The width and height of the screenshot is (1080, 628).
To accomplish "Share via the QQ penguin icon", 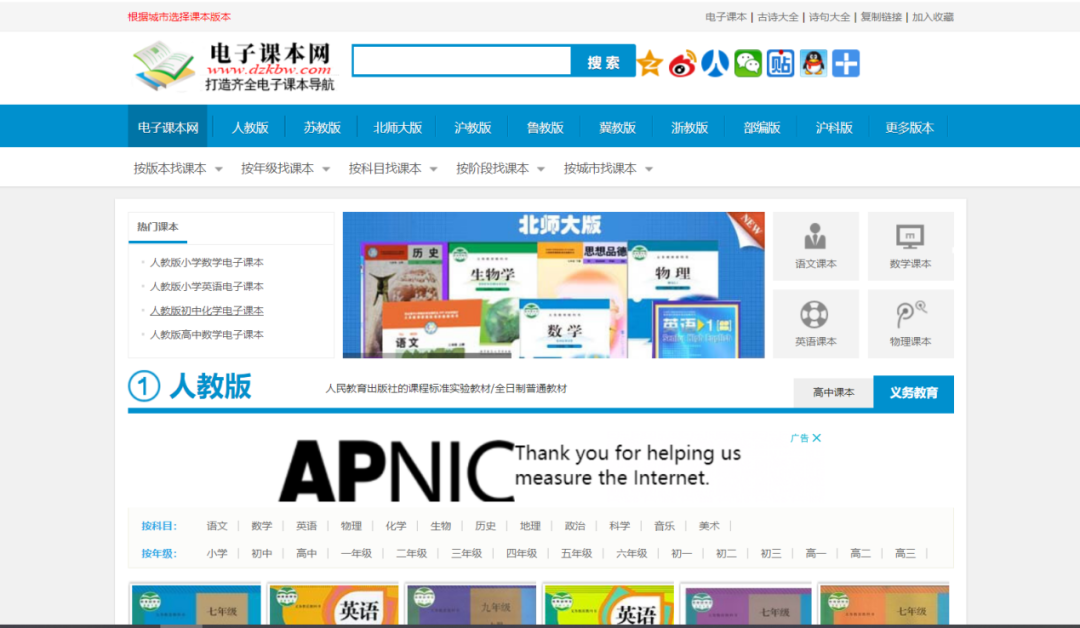I will [812, 62].
